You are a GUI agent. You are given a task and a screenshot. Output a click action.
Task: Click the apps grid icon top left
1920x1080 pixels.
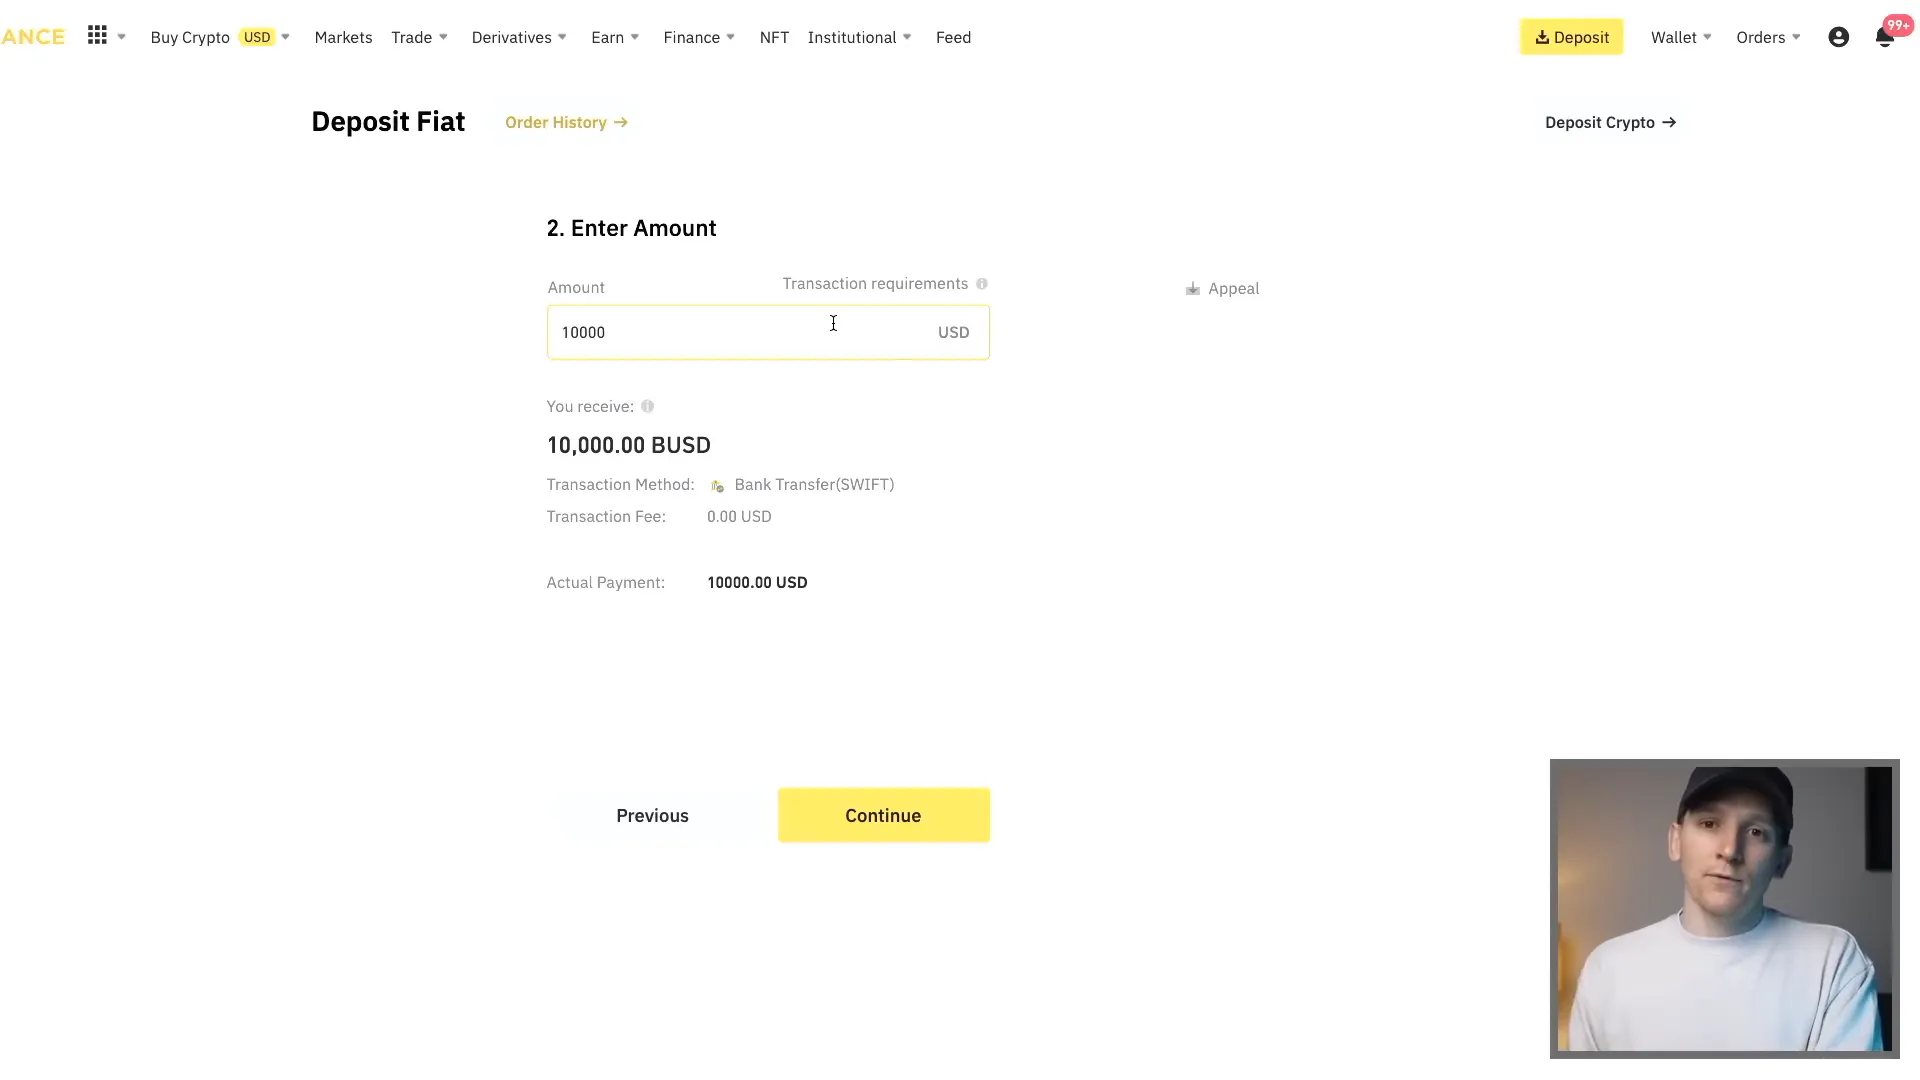[x=98, y=36]
